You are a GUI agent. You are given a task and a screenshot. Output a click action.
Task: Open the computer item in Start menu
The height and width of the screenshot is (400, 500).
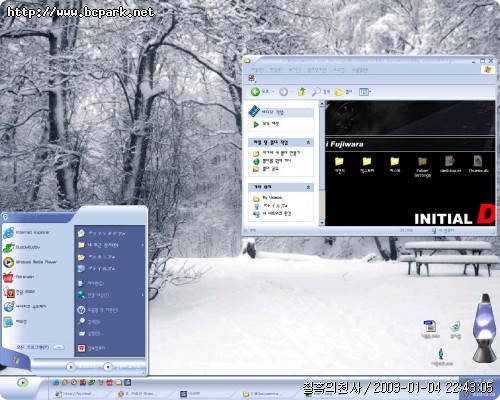[97, 268]
